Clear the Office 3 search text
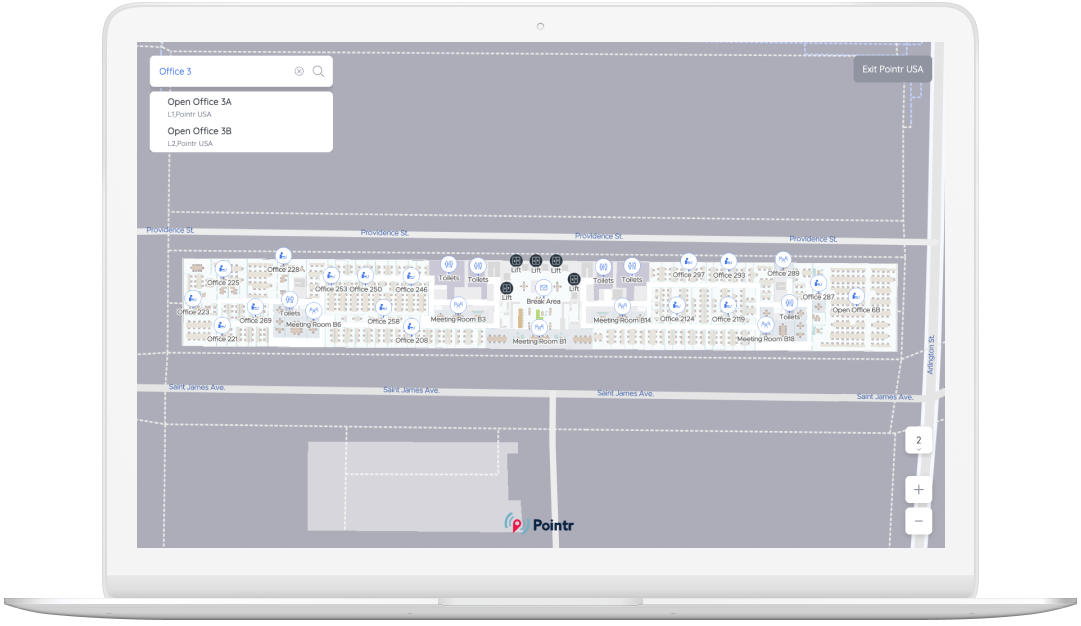 (298, 70)
